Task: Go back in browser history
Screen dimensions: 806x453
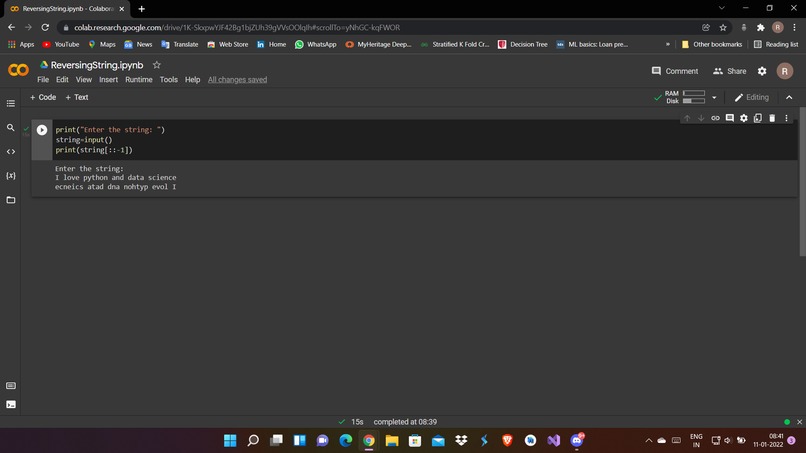Action: coord(11,27)
